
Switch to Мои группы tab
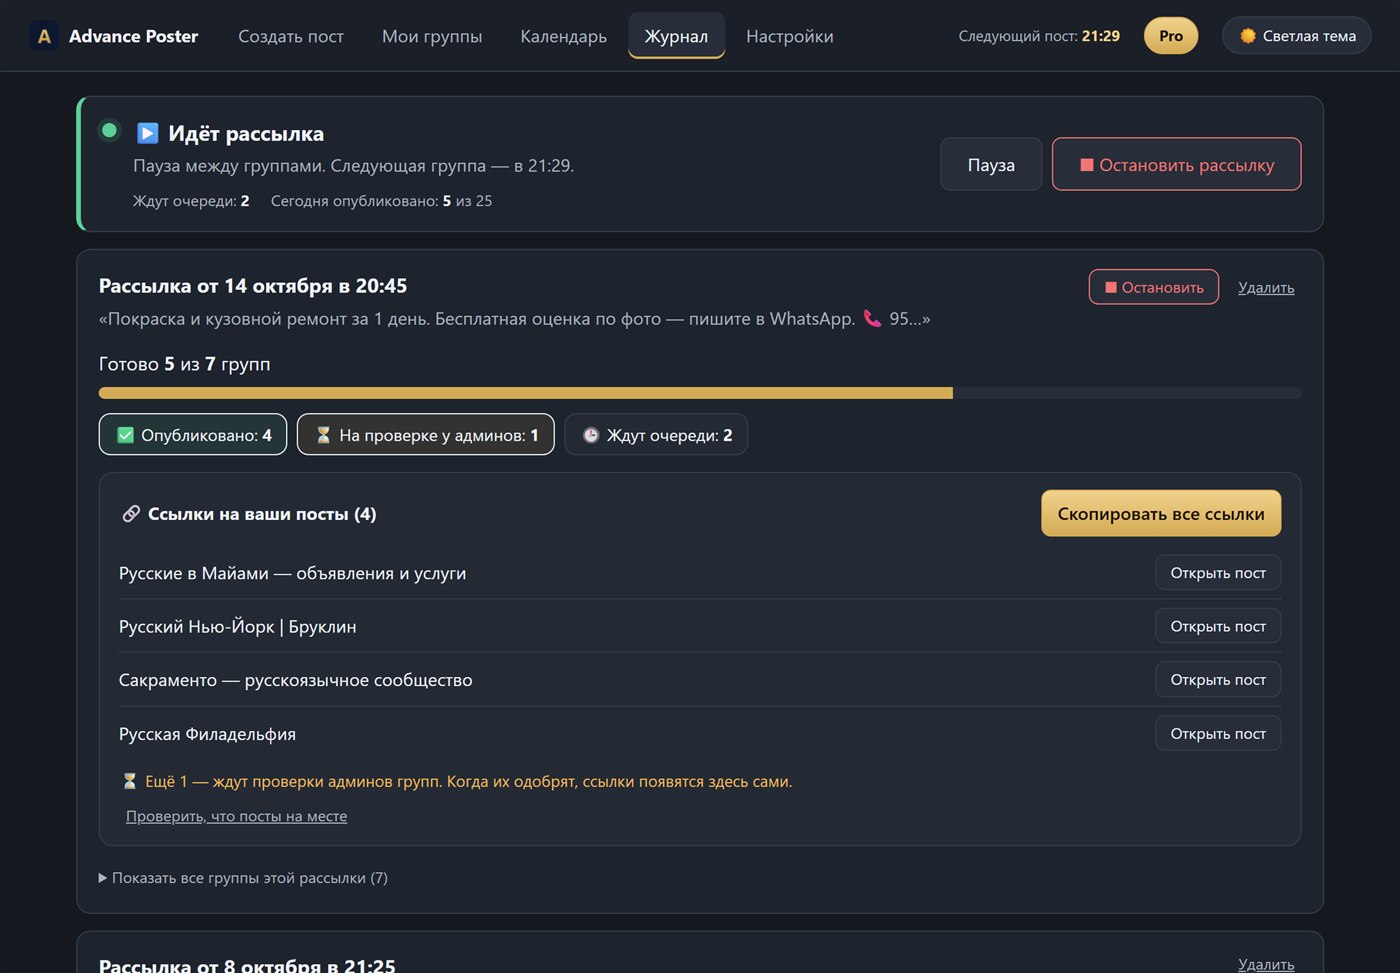[432, 36]
